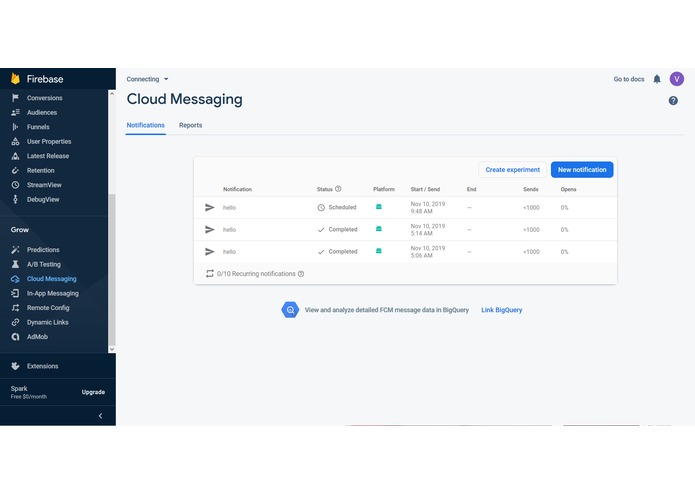The height and width of the screenshot is (494, 695).
Task: Open Cloud Messaging menu item
Action: tap(51, 279)
